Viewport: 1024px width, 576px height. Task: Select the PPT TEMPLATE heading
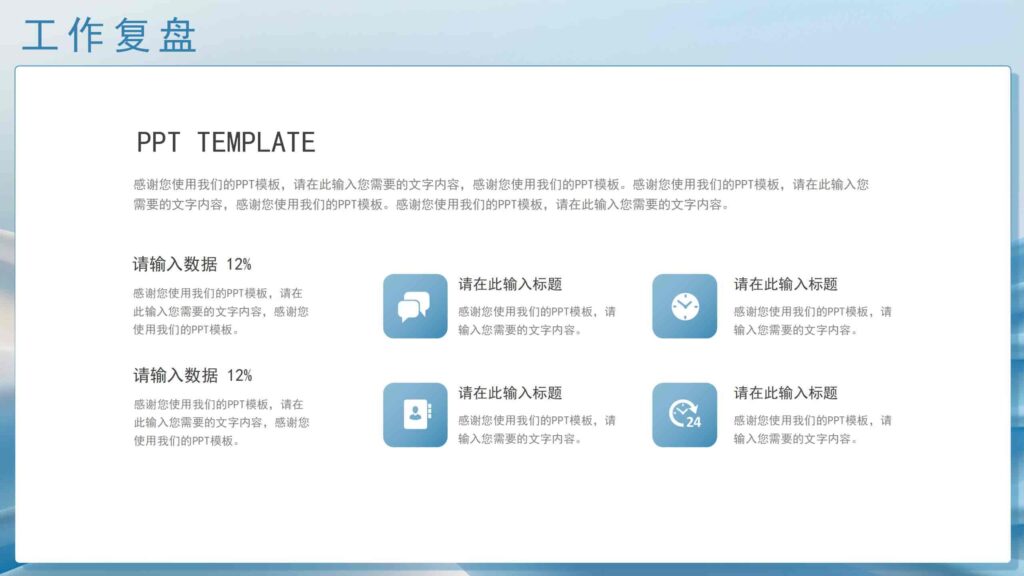226,143
